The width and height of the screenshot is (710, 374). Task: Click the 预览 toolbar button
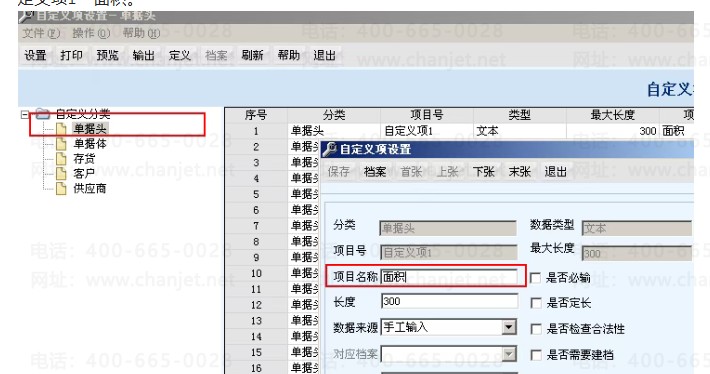(x=108, y=55)
